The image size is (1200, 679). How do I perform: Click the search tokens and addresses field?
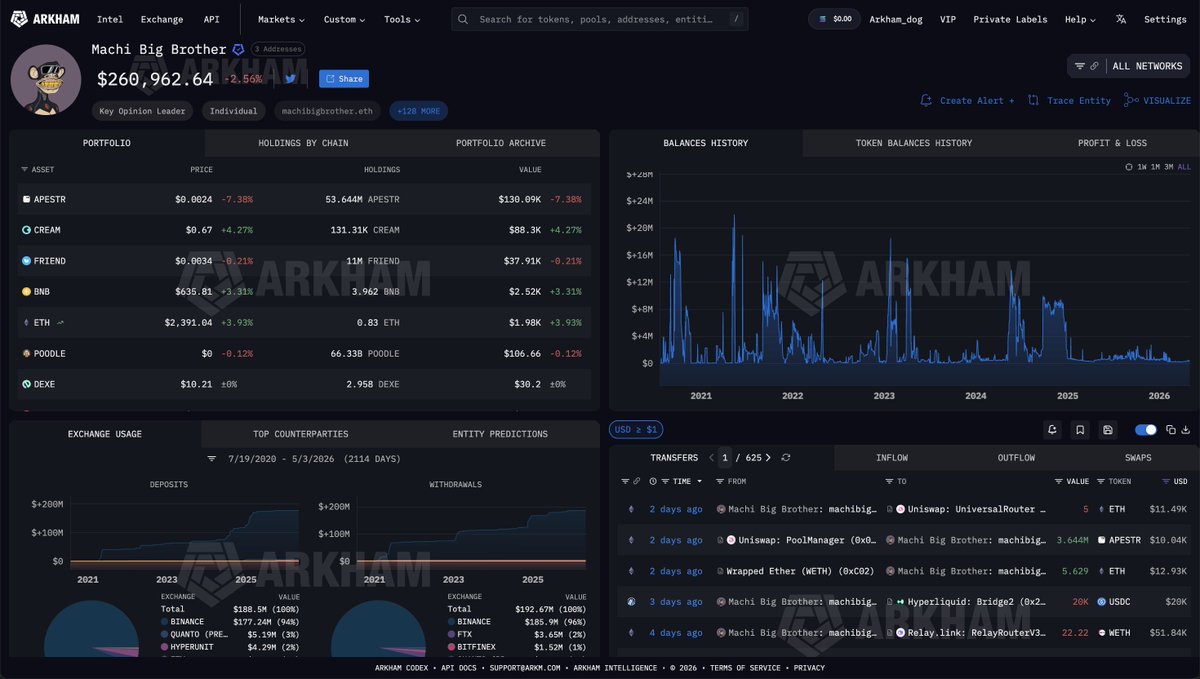coord(600,19)
